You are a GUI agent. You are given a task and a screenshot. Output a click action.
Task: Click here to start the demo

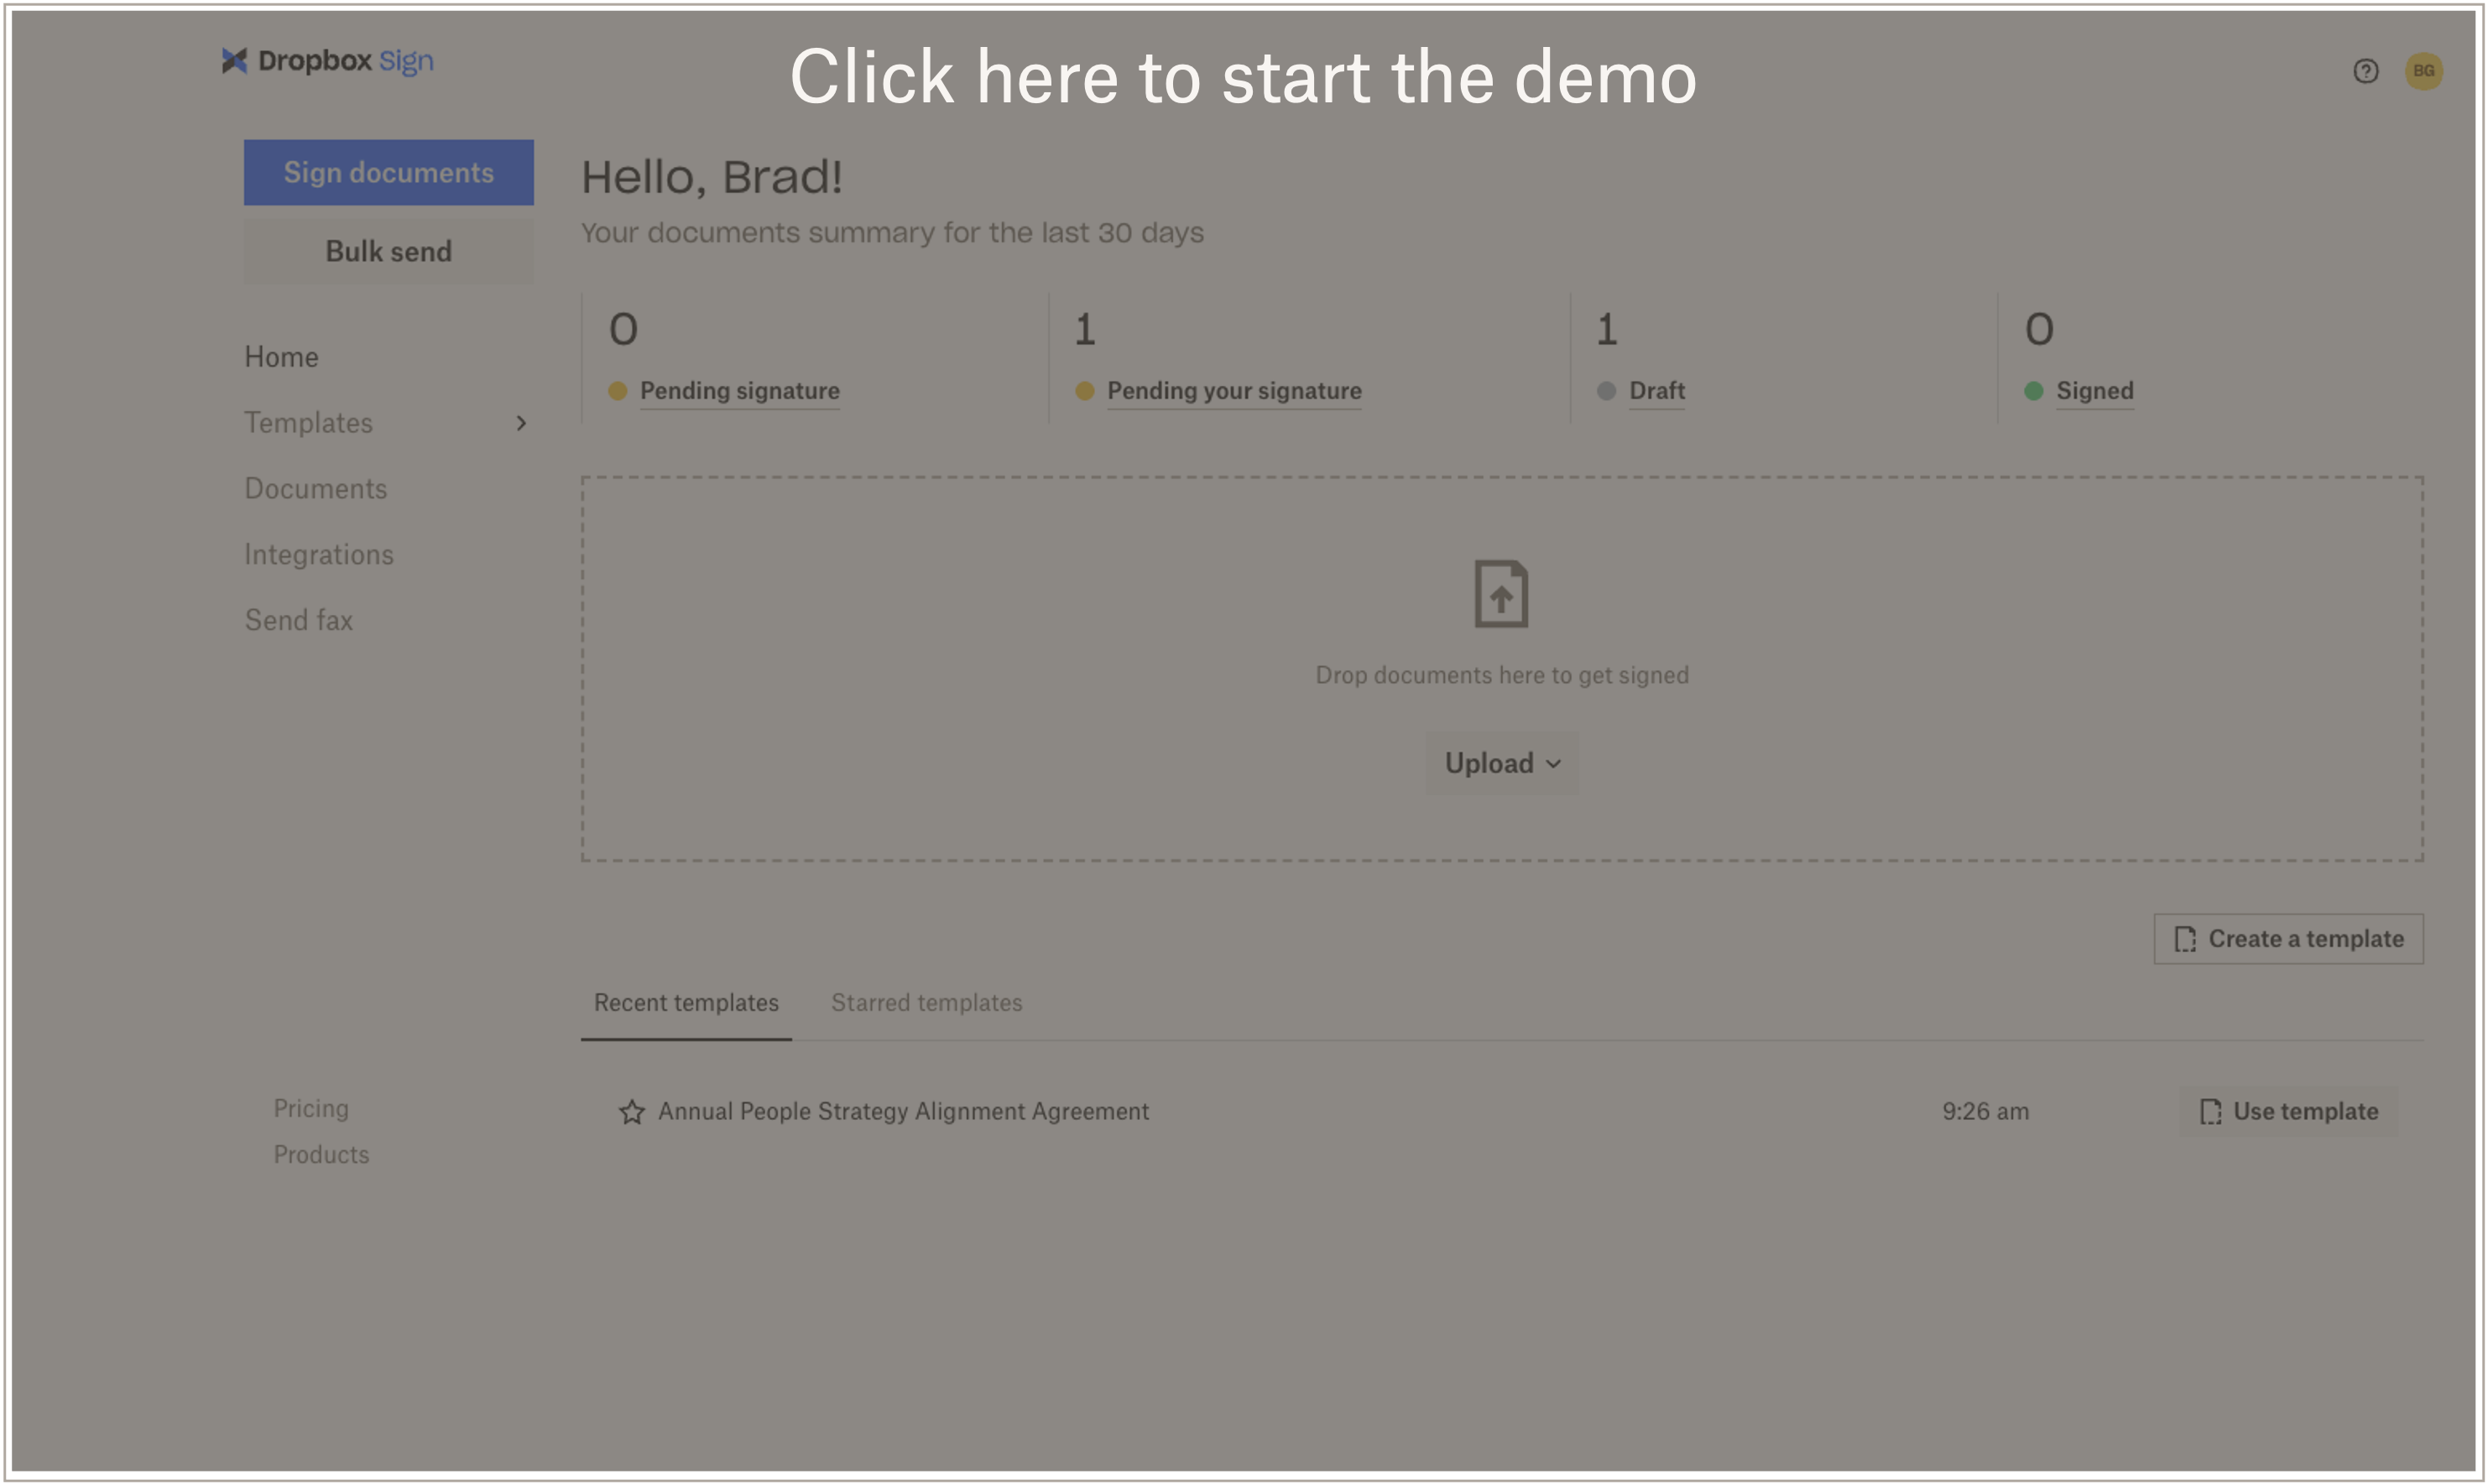pos(1244,78)
